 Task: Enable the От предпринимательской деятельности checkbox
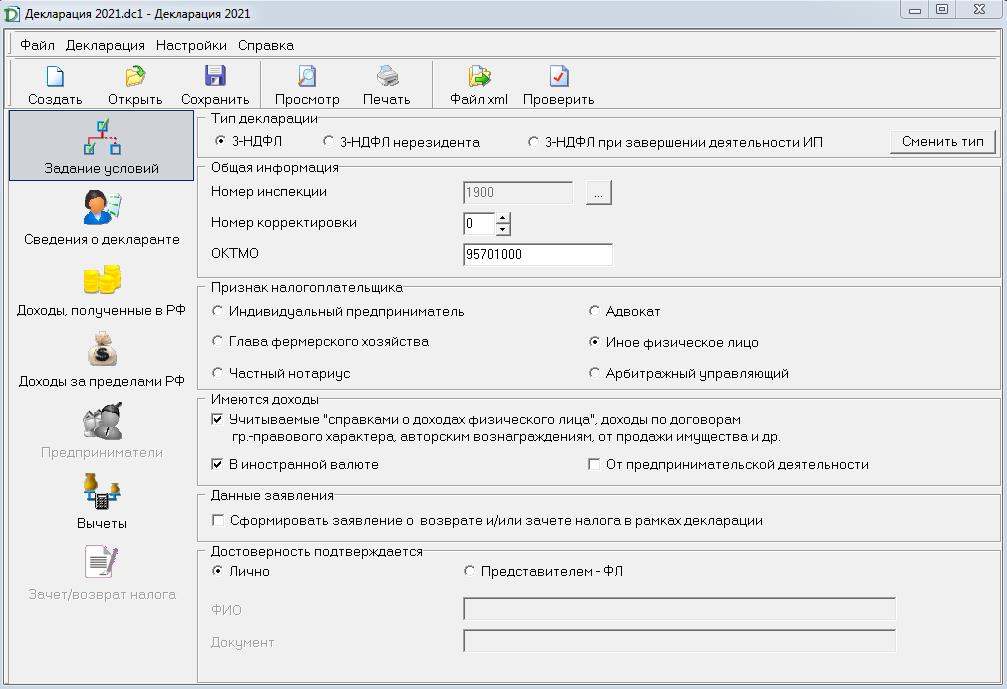[x=594, y=465]
